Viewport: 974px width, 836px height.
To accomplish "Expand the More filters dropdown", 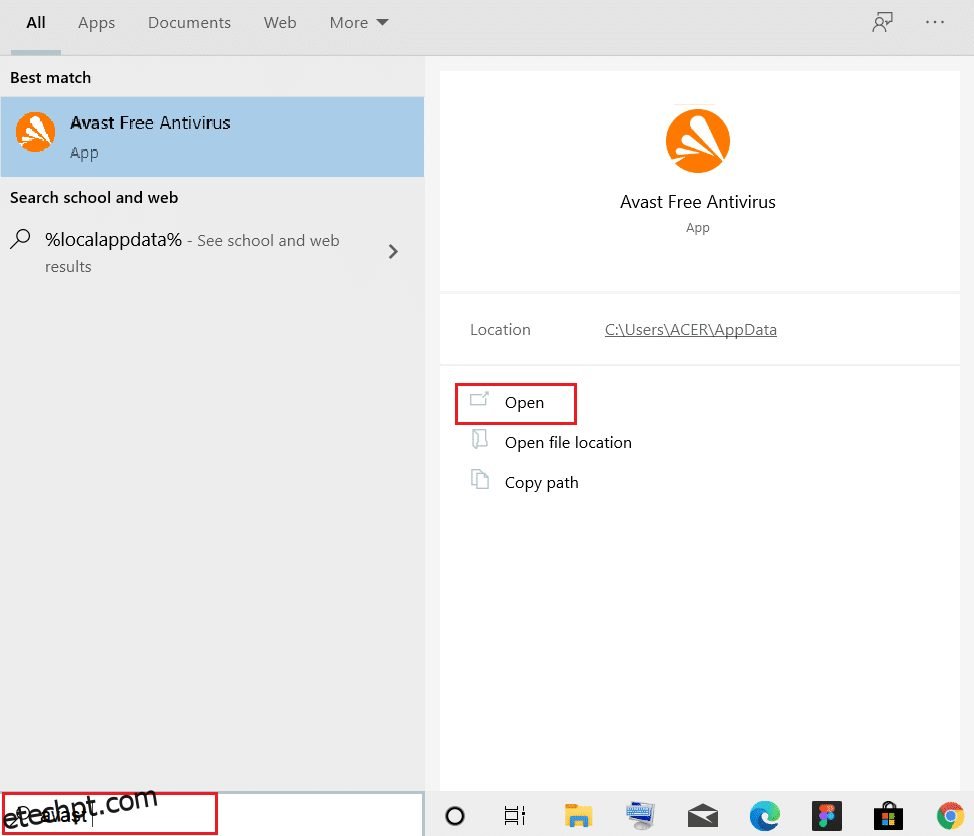I will click(x=359, y=23).
